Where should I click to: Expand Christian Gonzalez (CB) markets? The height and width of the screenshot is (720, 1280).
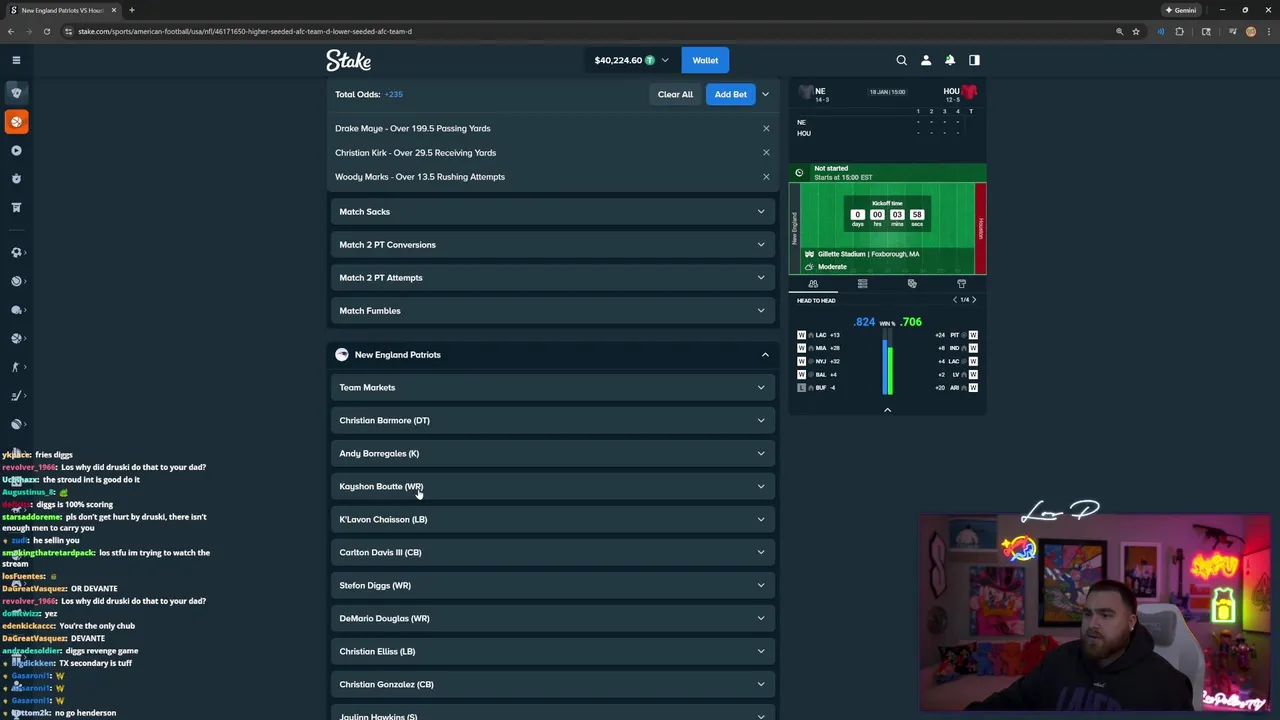coord(553,684)
